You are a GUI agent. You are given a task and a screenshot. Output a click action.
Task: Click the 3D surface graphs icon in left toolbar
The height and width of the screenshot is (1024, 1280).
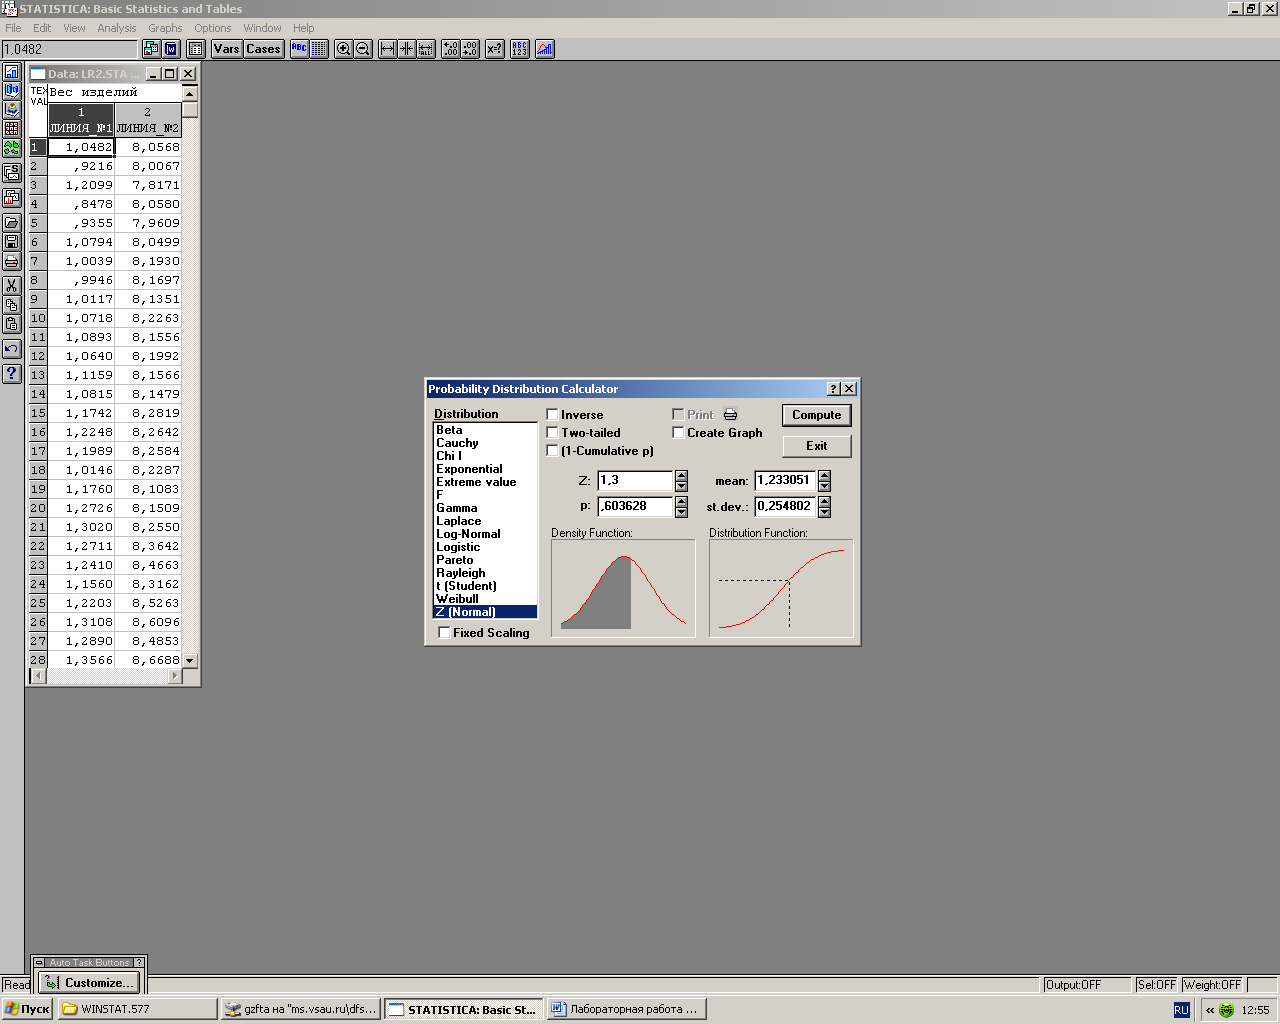[11, 110]
